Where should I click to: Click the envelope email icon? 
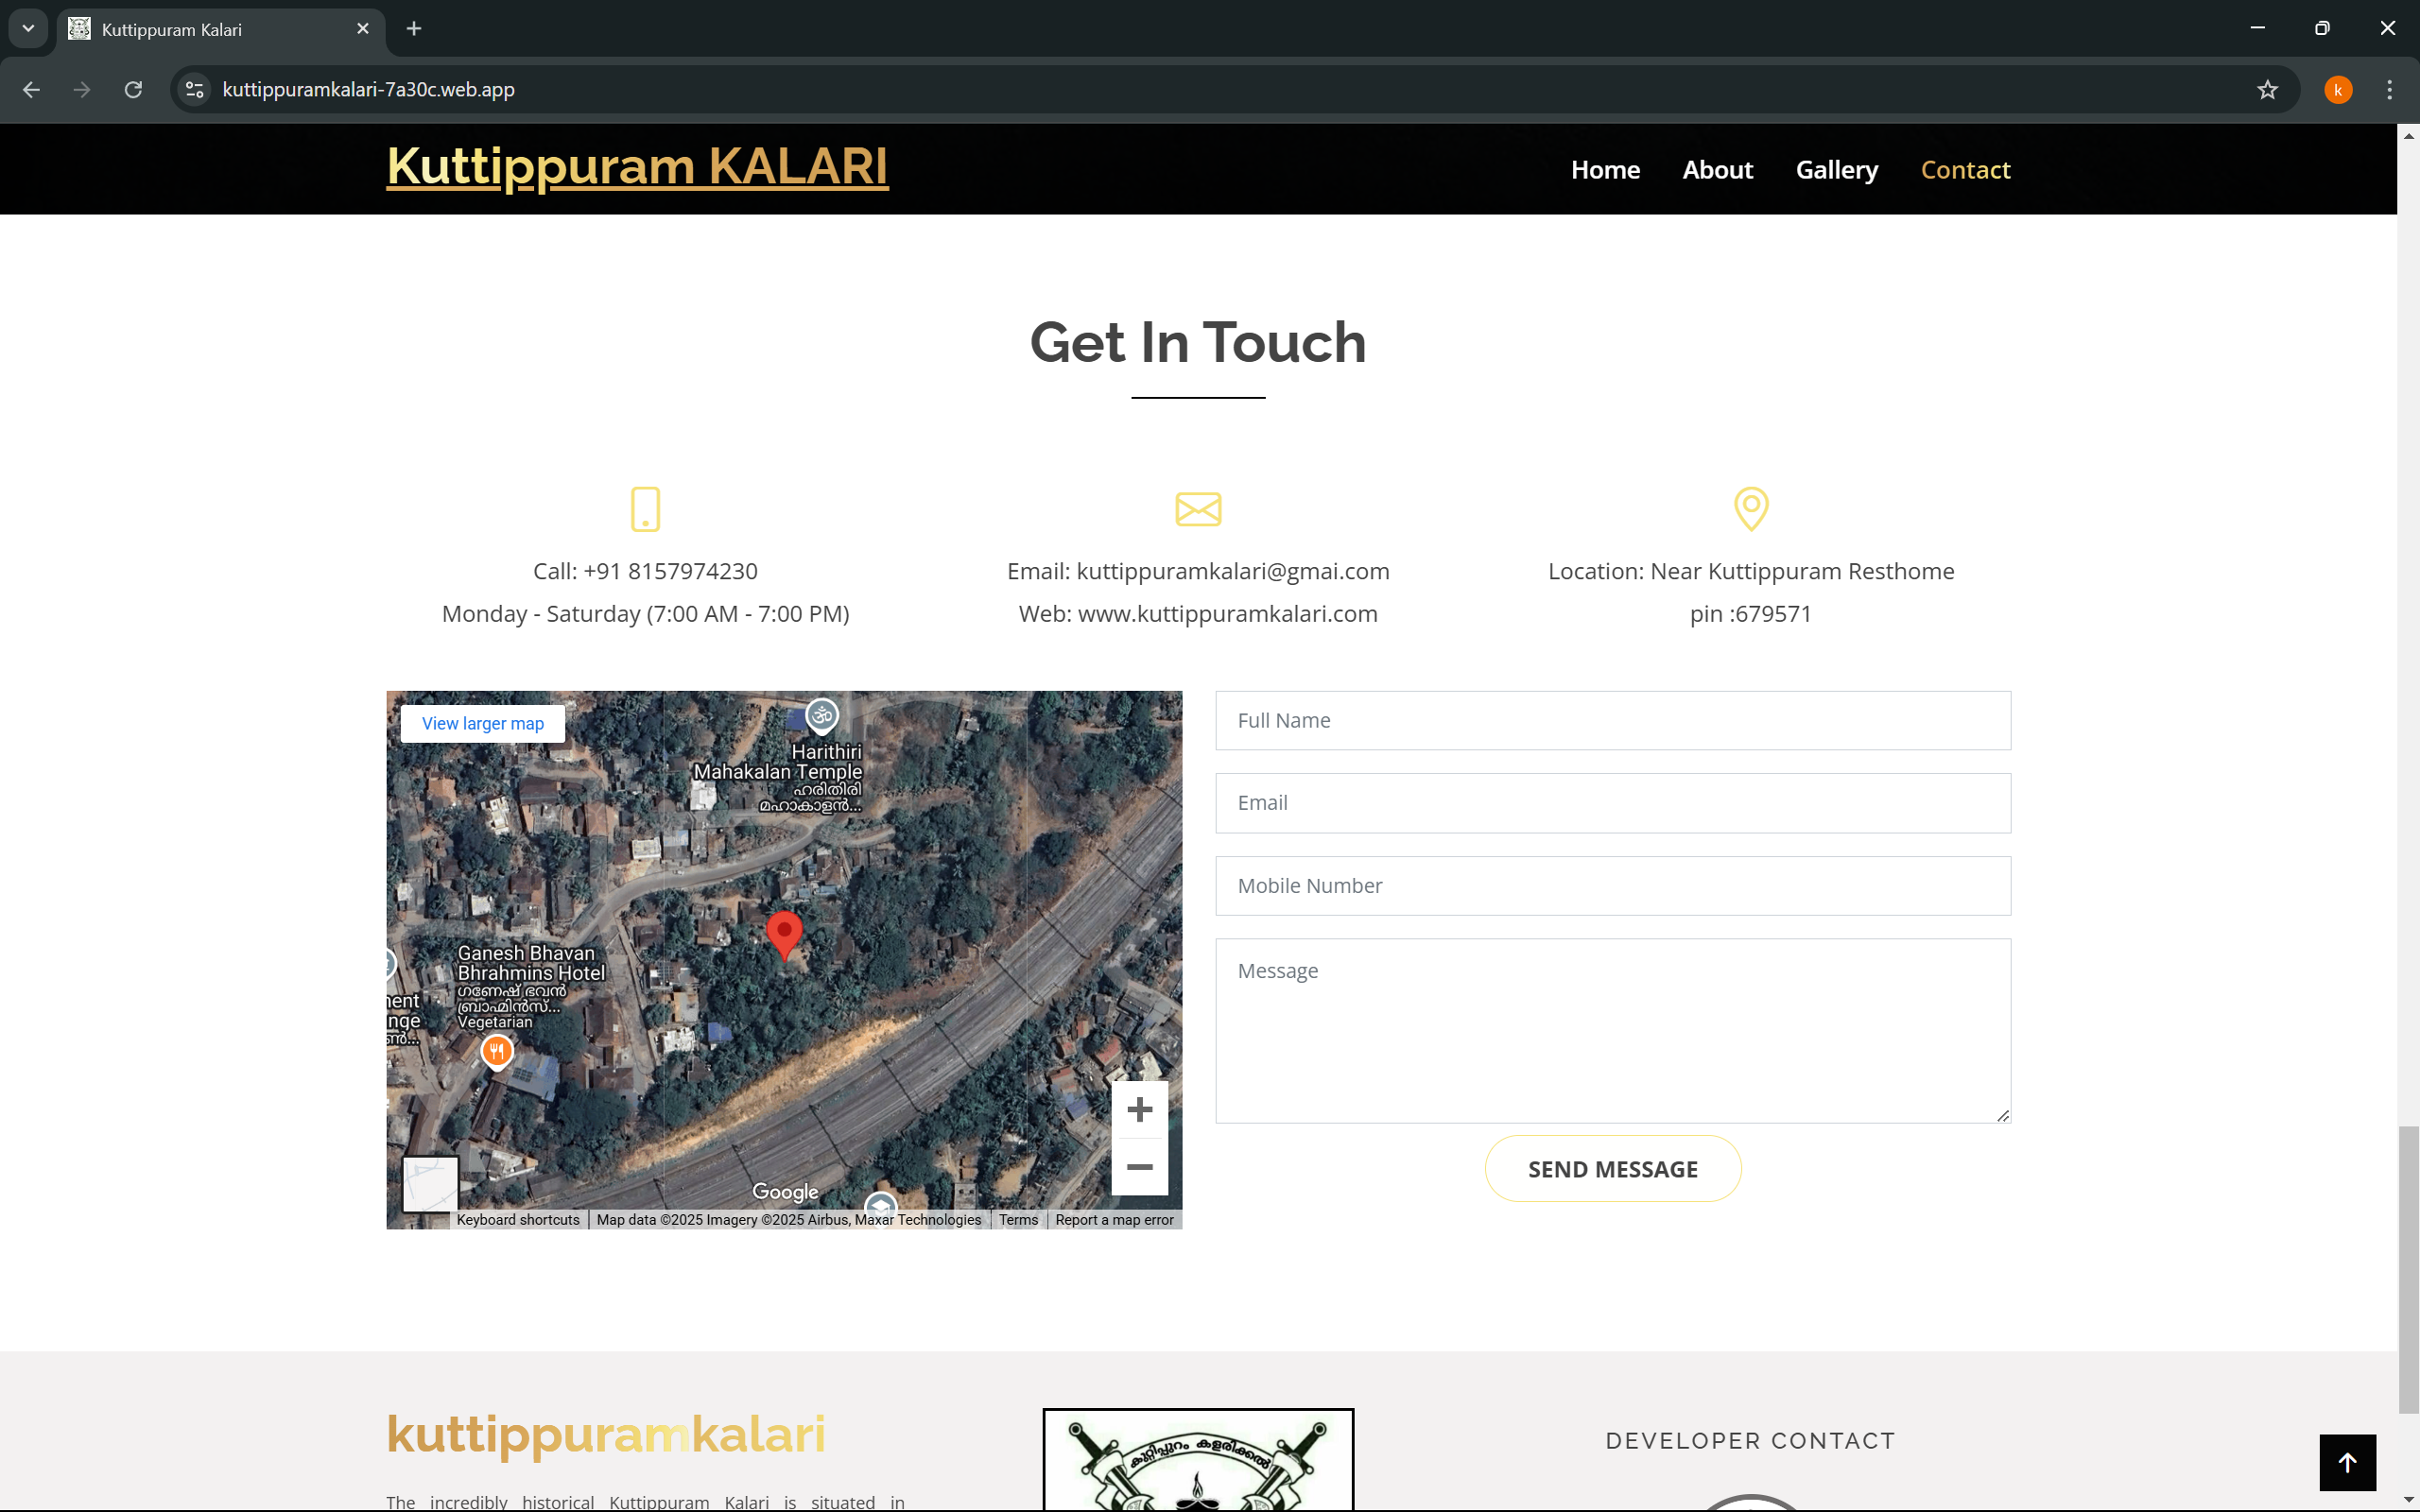[1198, 509]
